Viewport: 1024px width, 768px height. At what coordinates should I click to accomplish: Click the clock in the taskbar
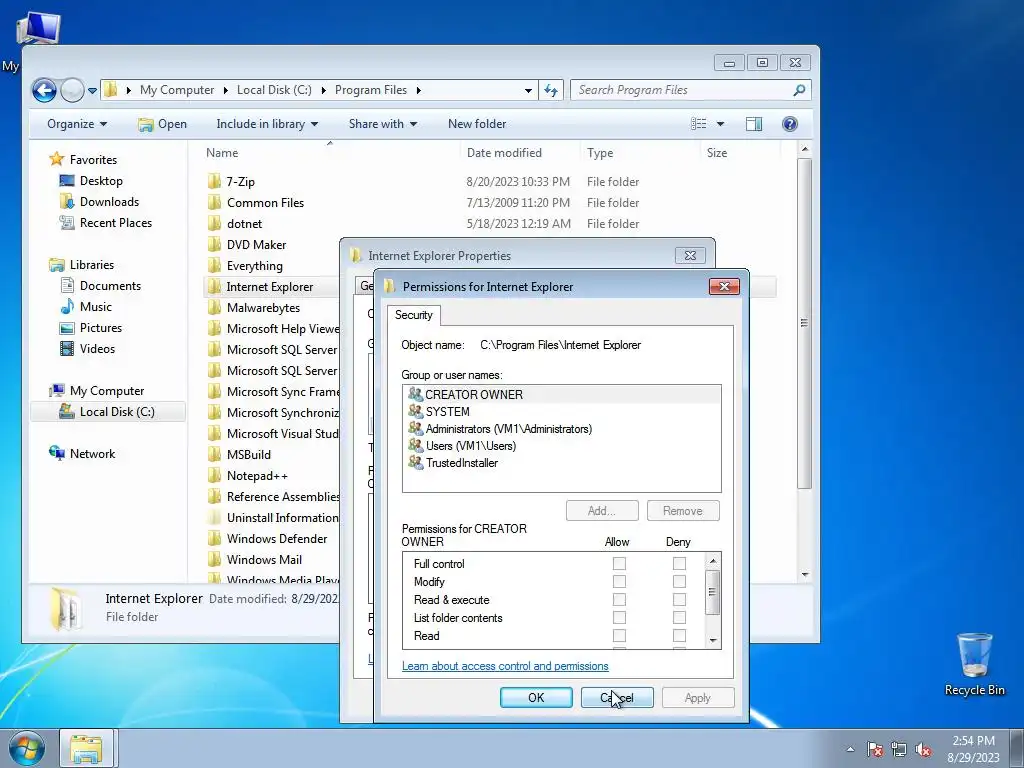973,749
